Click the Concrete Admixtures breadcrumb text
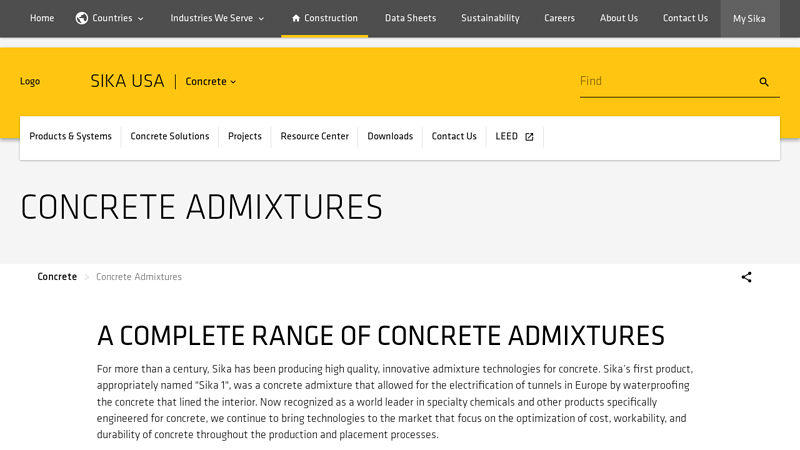 [139, 277]
